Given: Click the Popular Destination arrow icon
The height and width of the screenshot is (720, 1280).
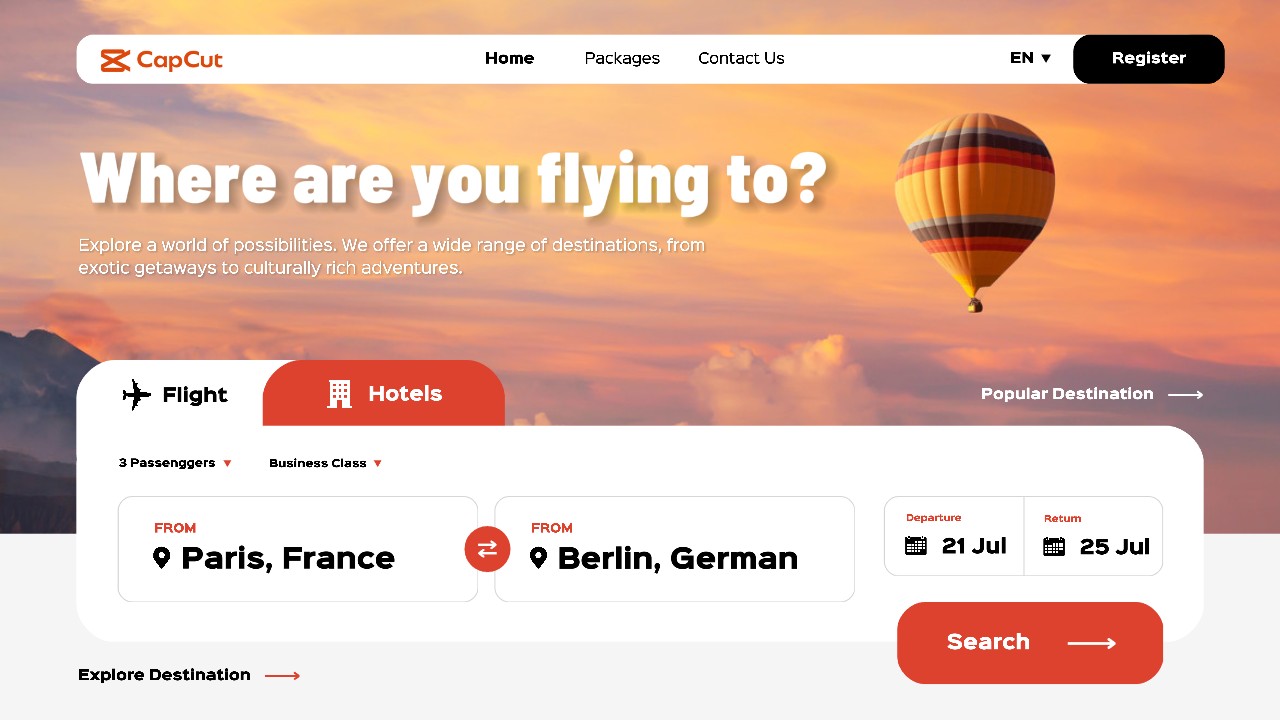Looking at the screenshot, I should pos(1185,395).
